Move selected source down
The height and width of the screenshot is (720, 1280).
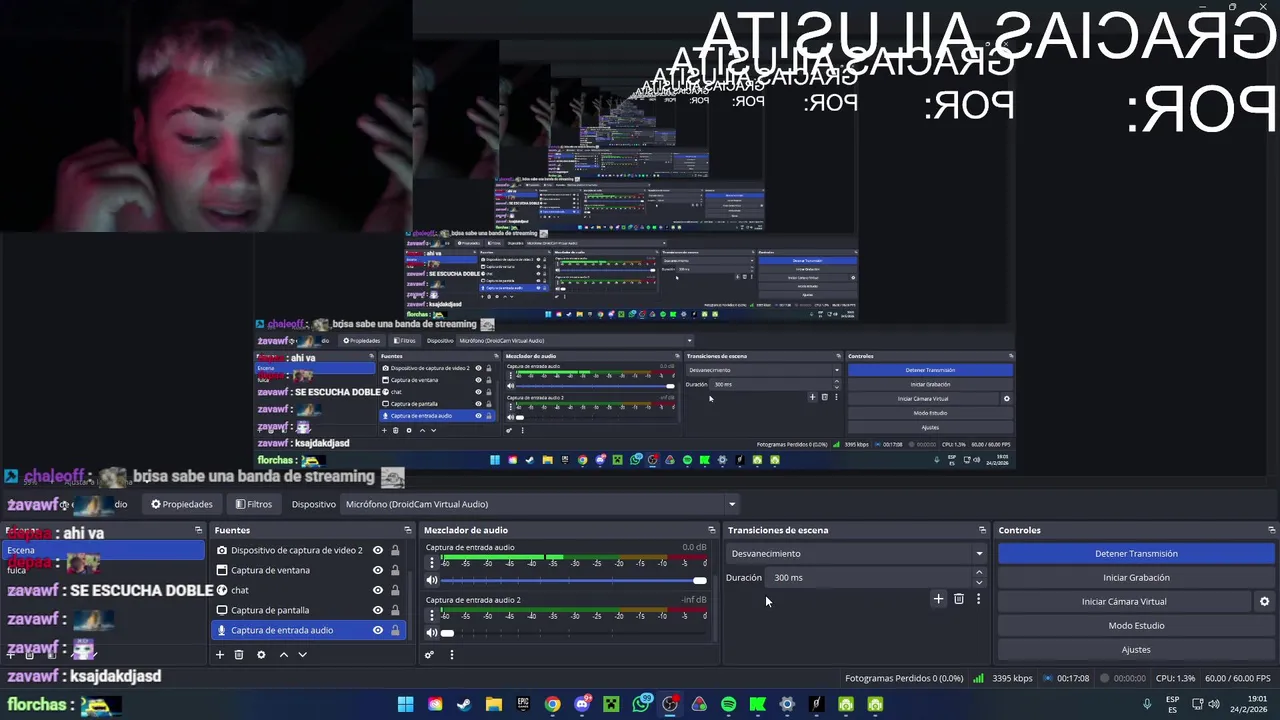[302, 655]
